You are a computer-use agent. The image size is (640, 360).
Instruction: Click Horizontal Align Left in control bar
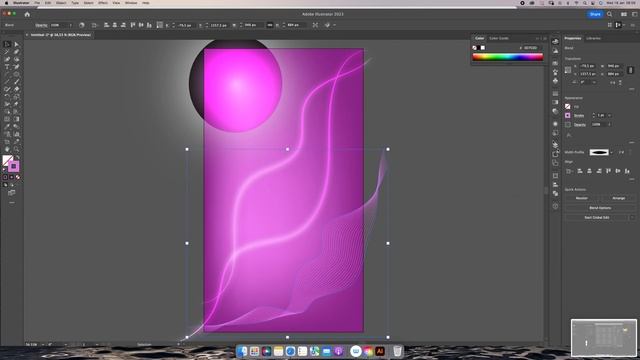107,25
